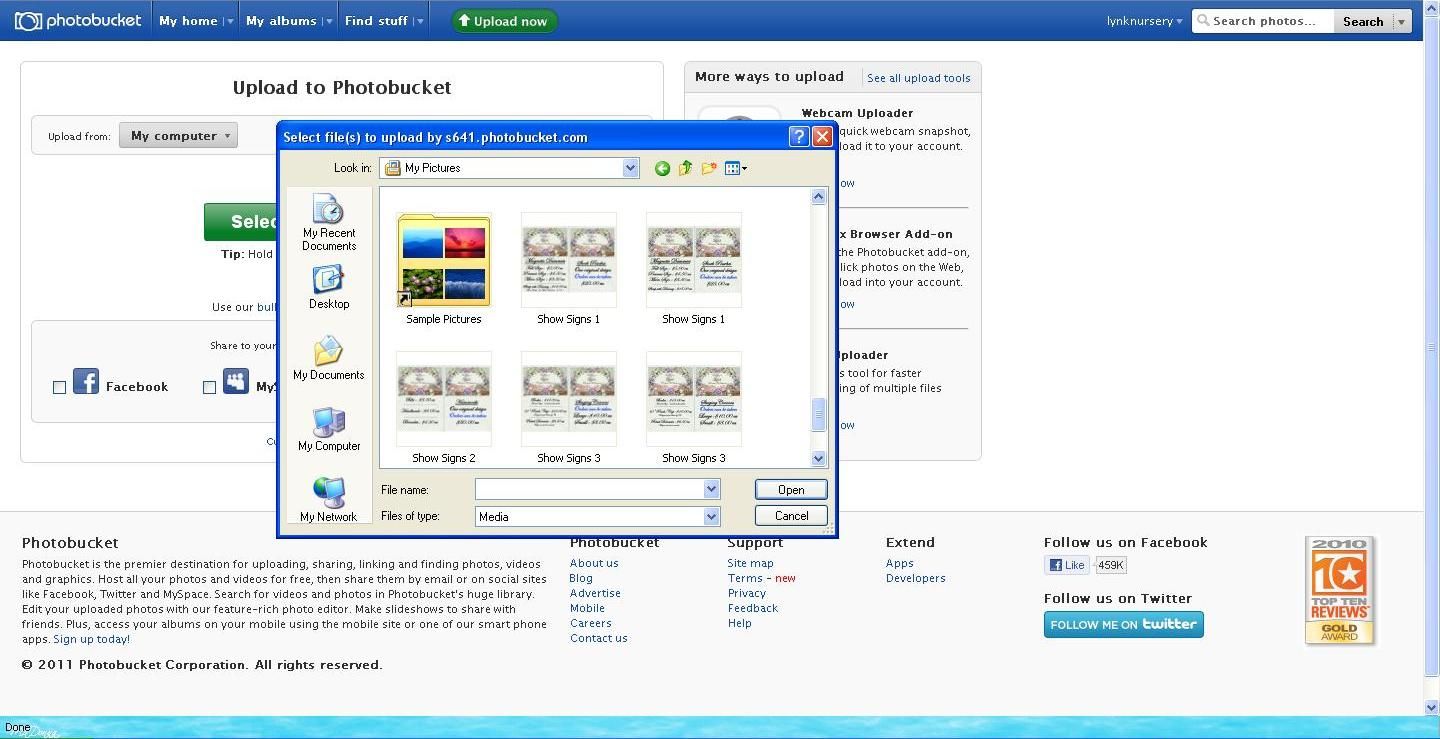The height and width of the screenshot is (739, 1440).
Task: Open the Feedback footer link
Action: pos(753,608)
